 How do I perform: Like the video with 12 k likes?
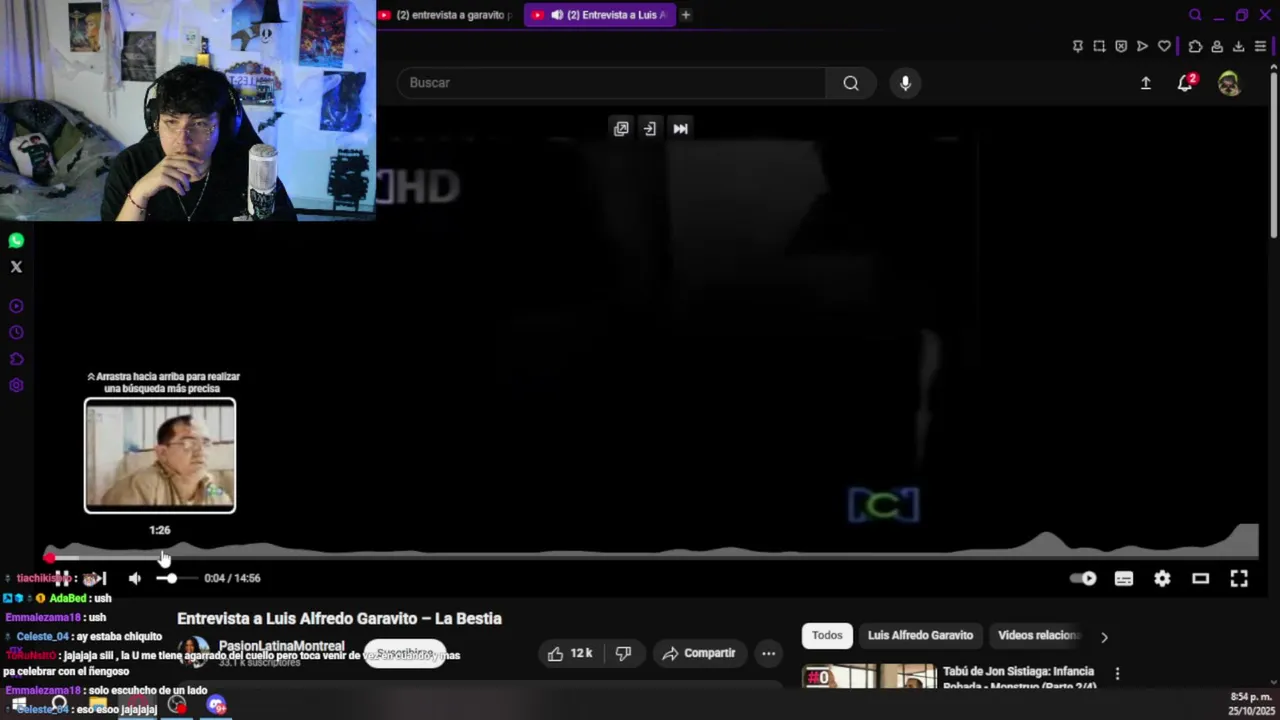[x=570, y=653]
